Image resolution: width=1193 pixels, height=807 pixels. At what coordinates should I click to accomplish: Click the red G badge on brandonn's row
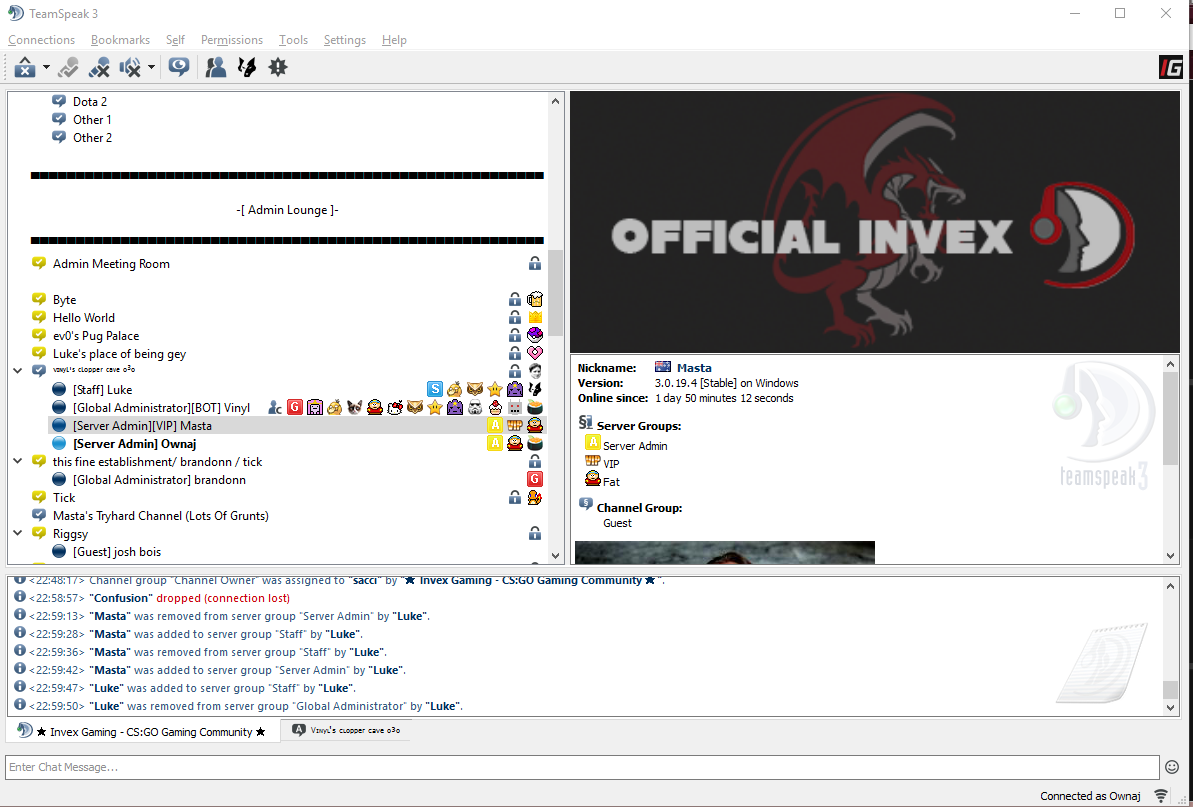(535, 479)
